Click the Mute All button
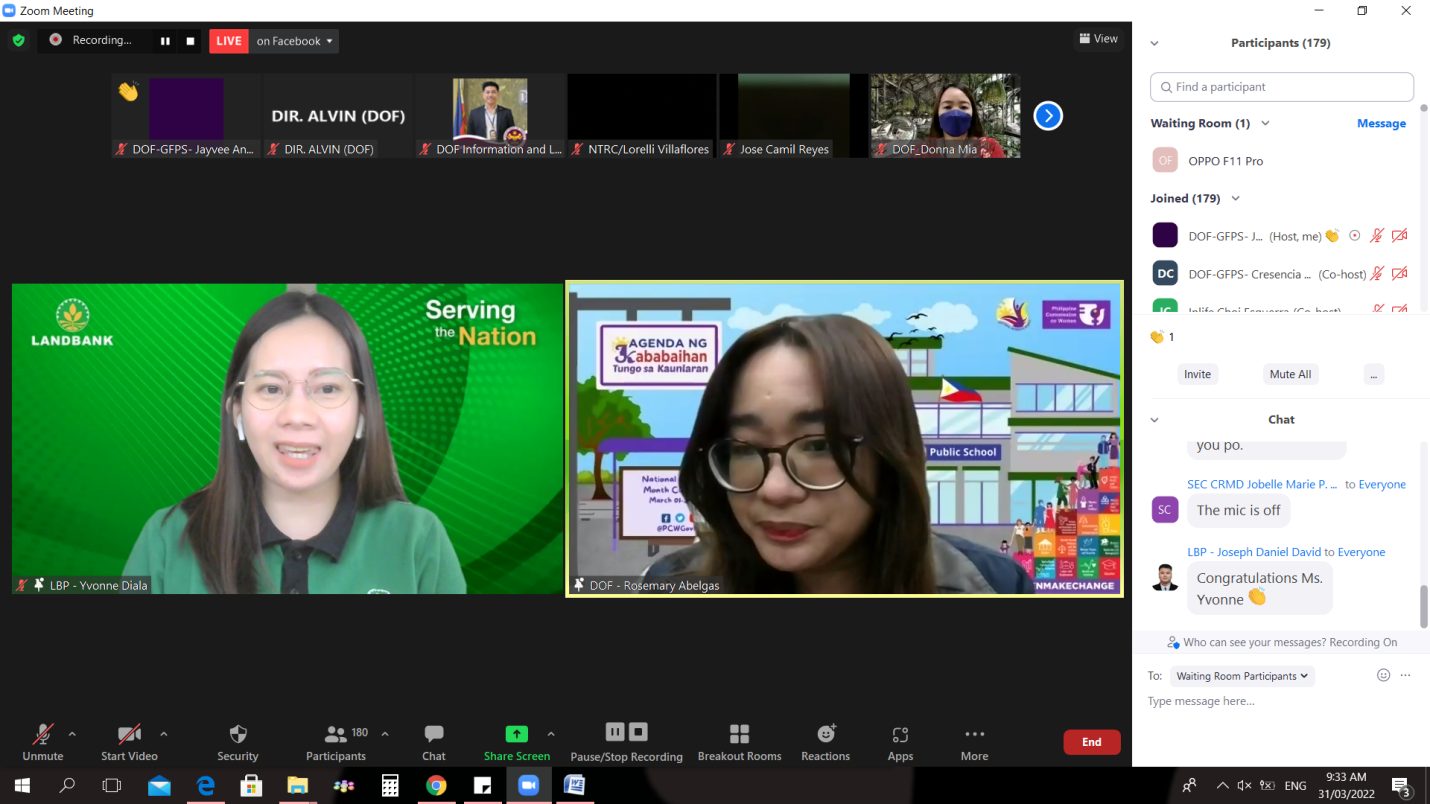 click(1290, 374)
